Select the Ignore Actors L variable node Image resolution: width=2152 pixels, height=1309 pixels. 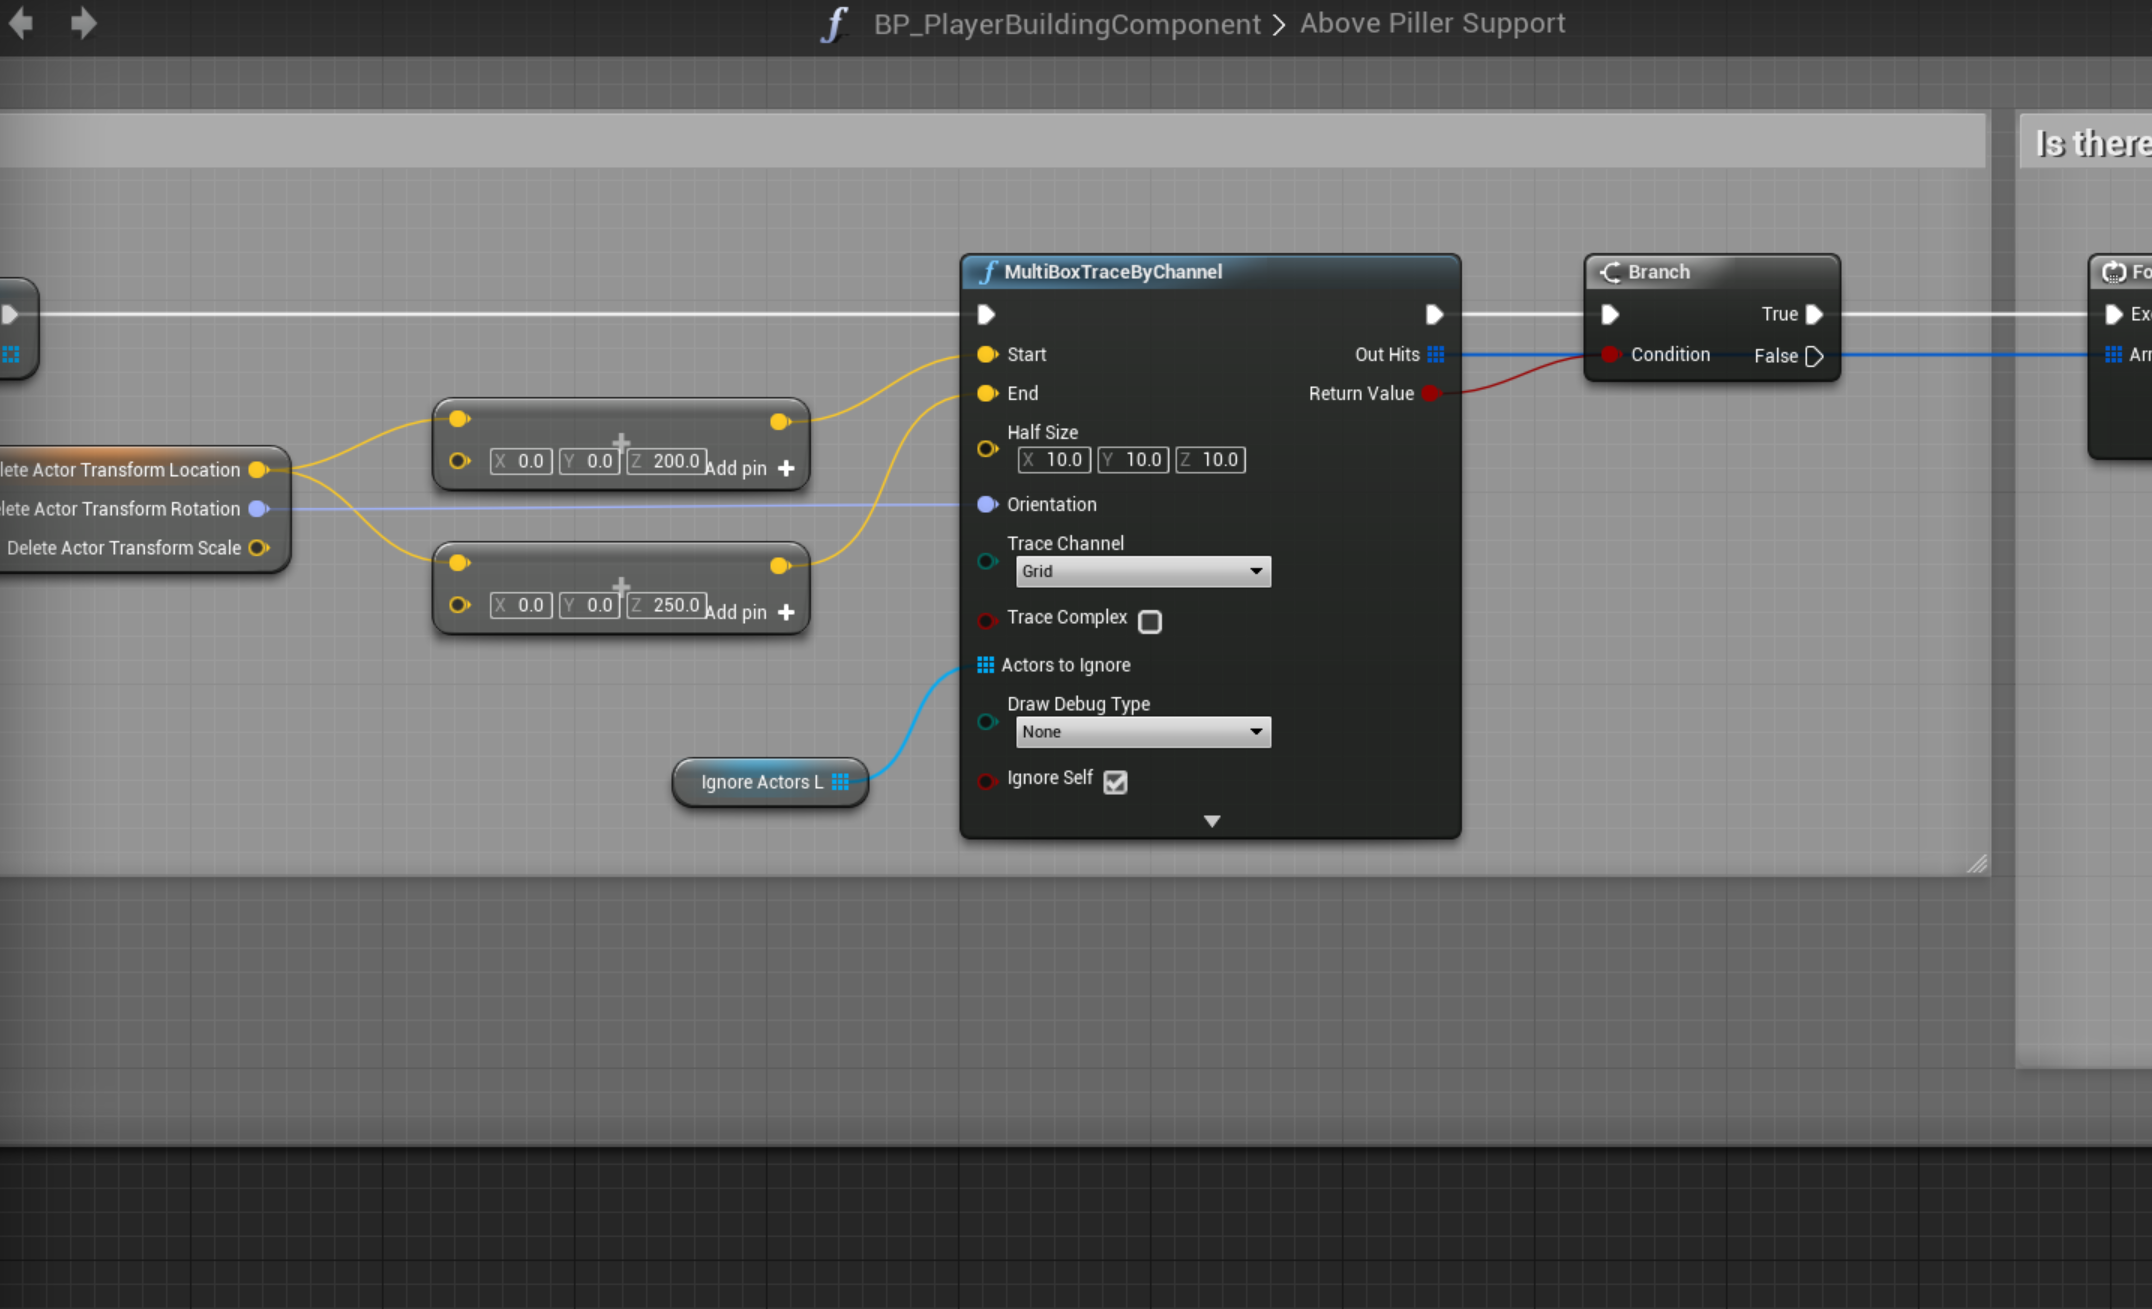pyautogui.click(x=761, y=782)
